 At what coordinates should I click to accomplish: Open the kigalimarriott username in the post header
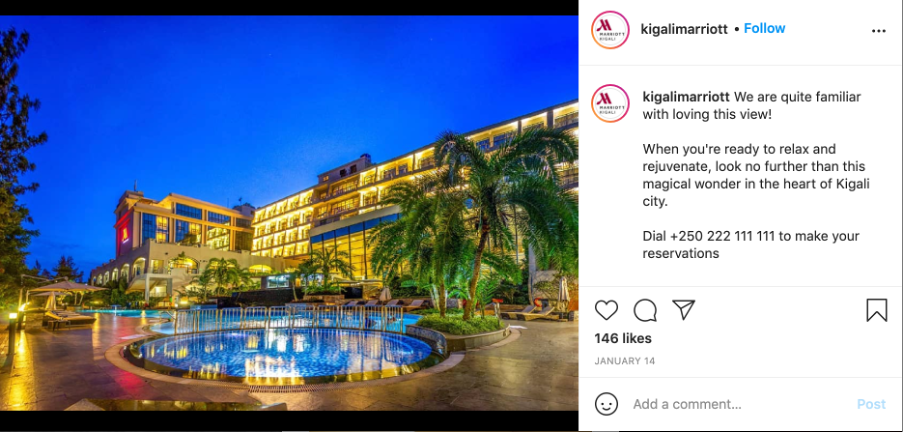[x=684, y=29]
